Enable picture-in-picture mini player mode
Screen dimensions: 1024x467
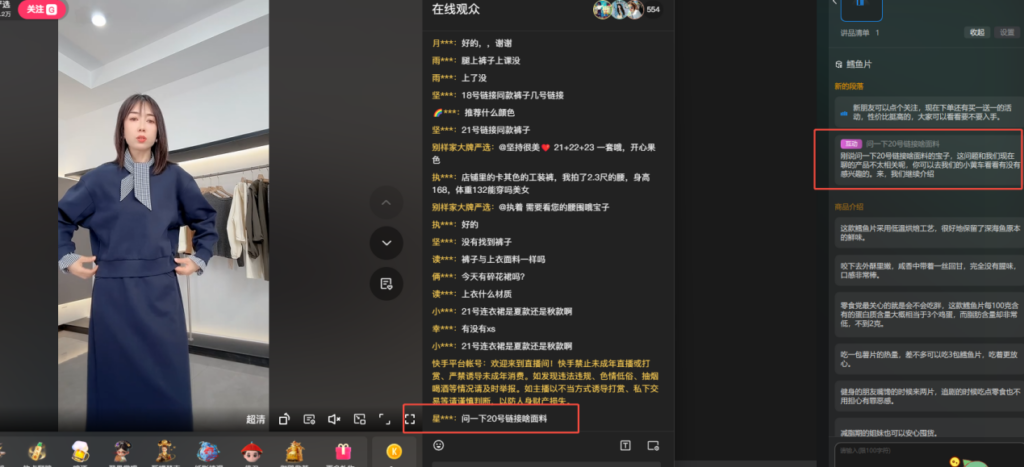tap(360, 419)
